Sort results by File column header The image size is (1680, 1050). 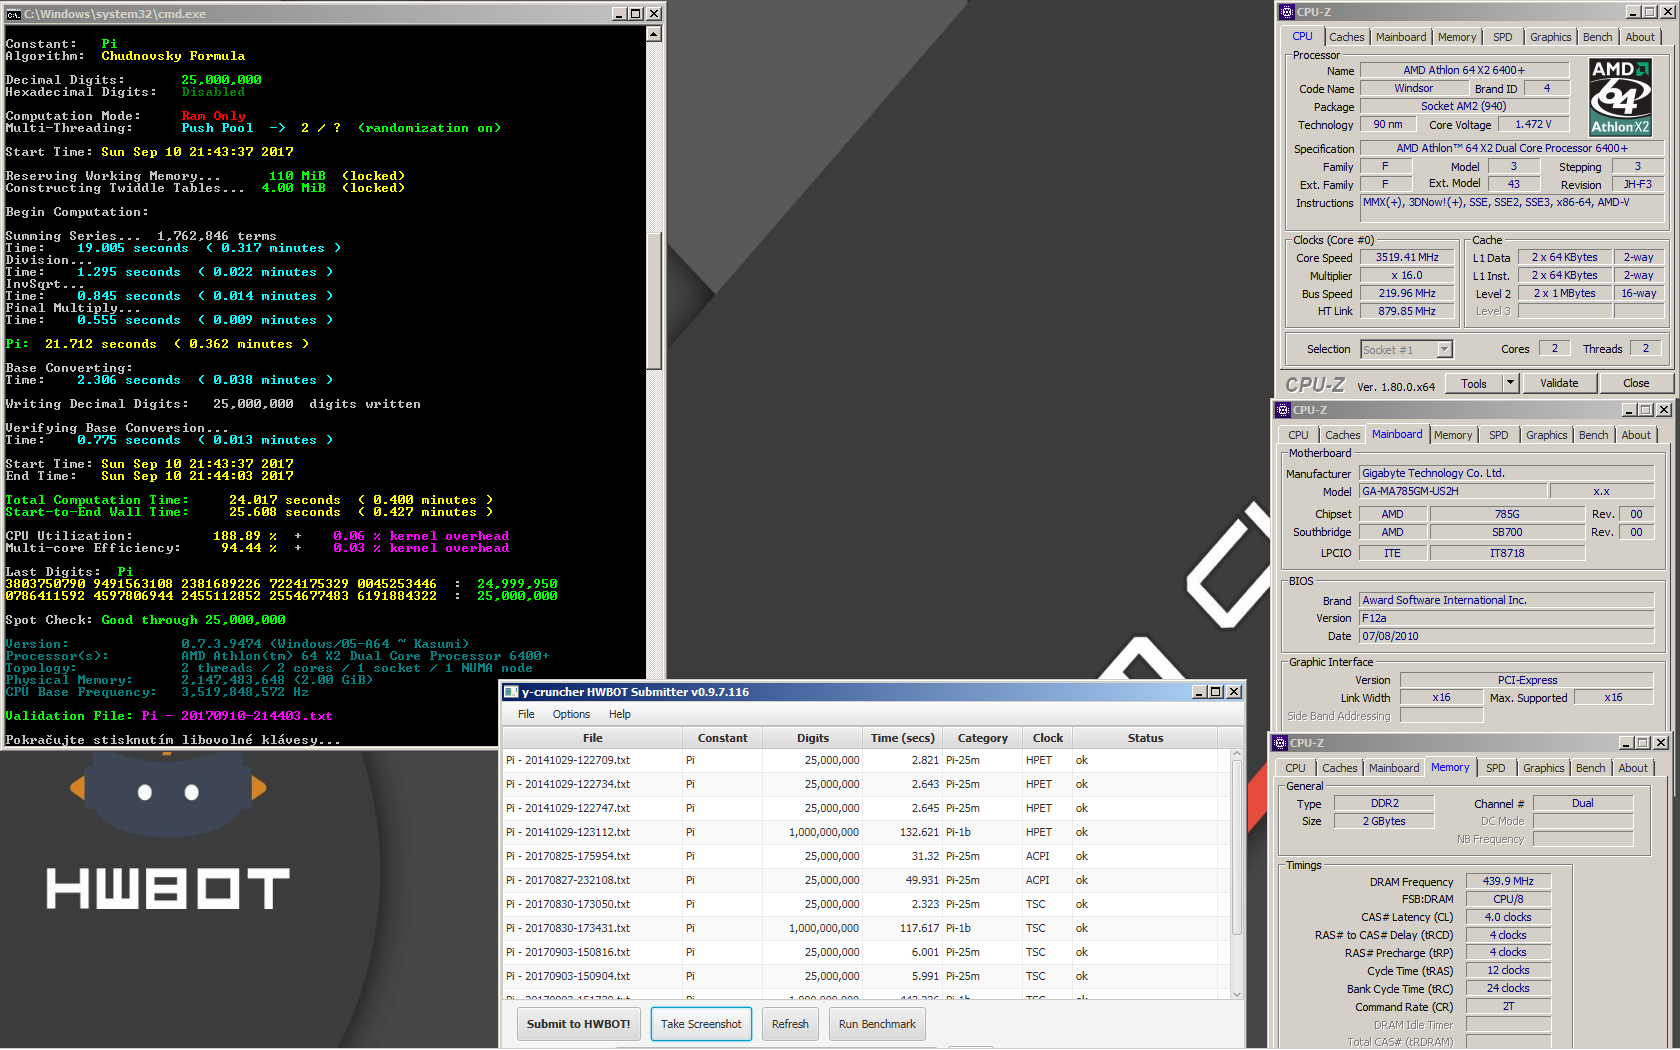coord(593,738)
